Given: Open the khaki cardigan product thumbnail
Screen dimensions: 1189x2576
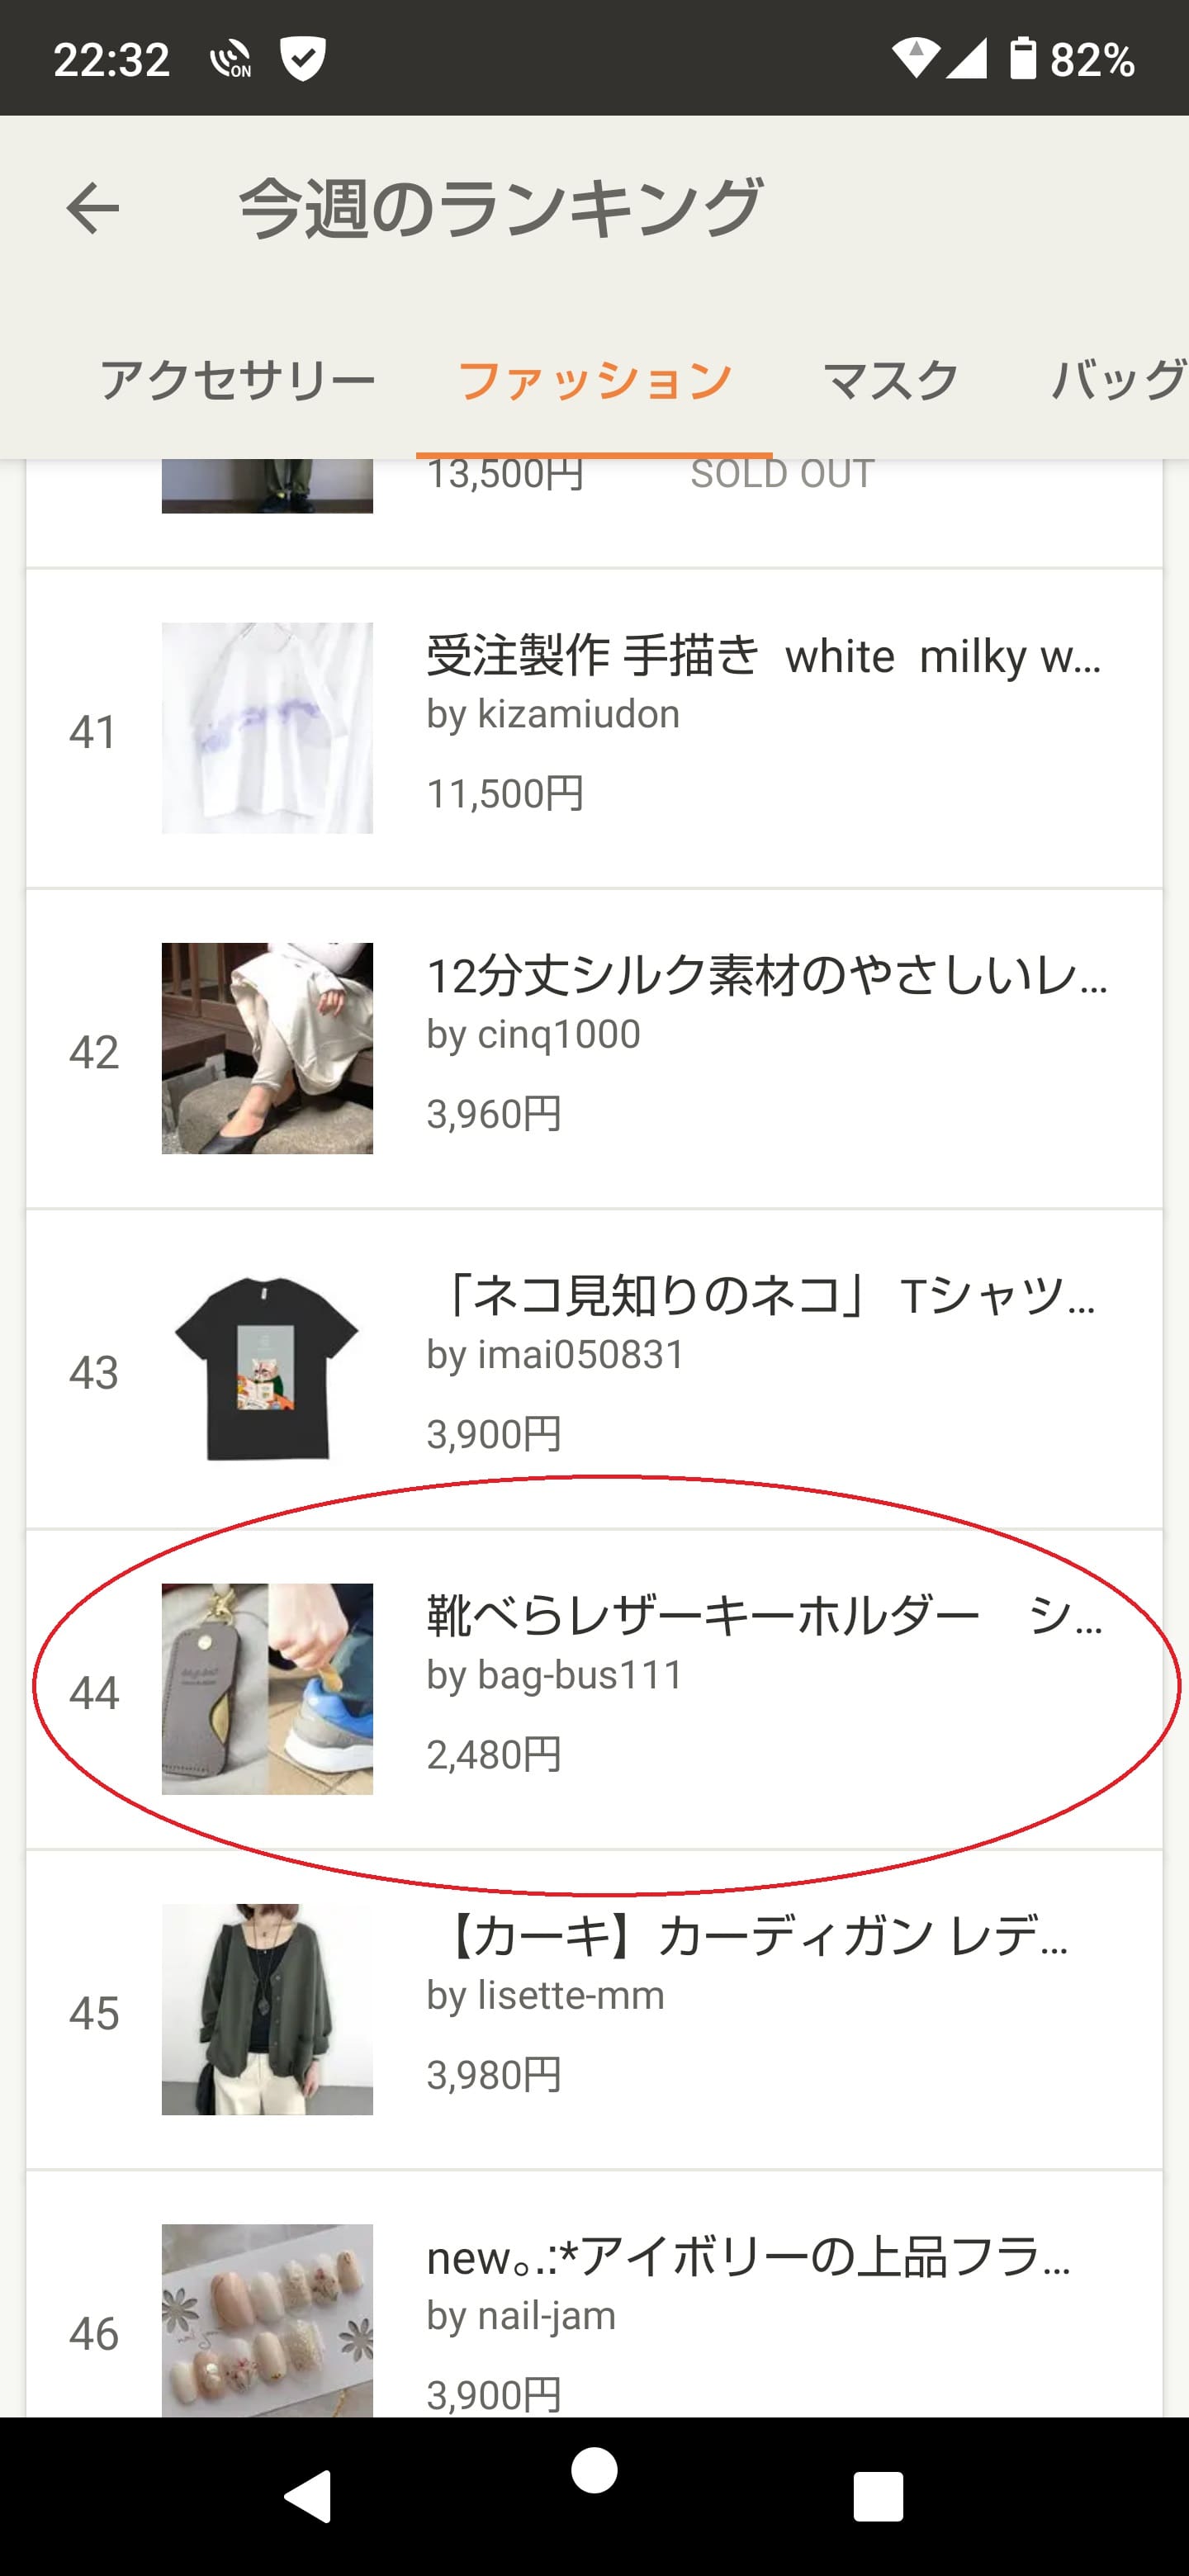Looking at the screenshot, I should coord(267,2009).
